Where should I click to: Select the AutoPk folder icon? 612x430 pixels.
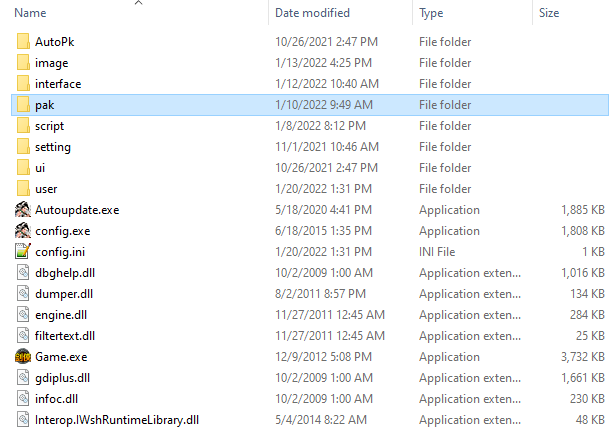tap(24, 42)
